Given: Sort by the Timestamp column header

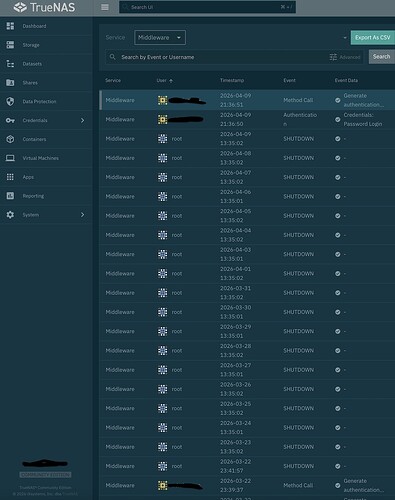Looking at the screenshot, I should point(232,80).
